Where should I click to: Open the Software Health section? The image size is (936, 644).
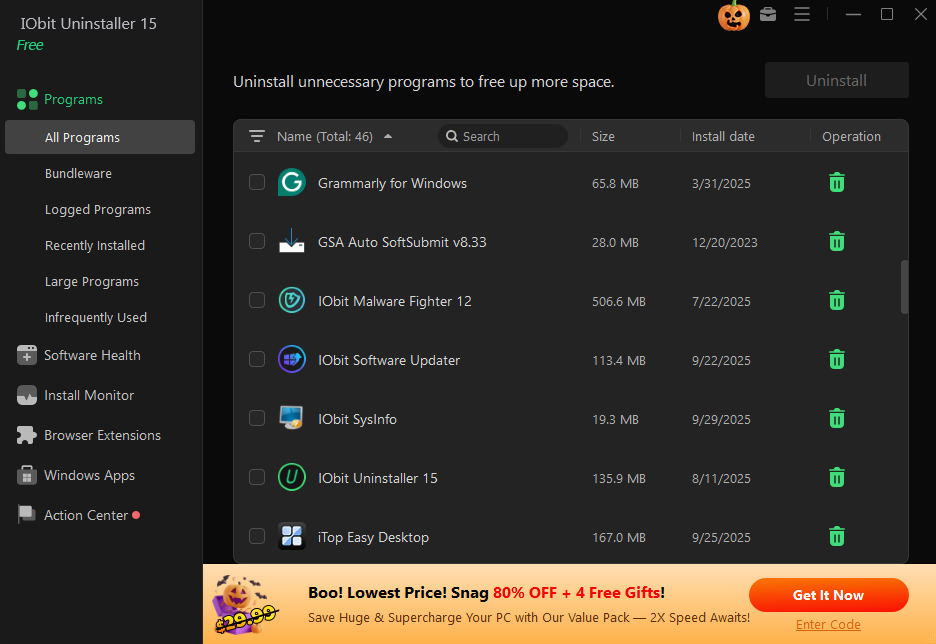click(92, 355)
